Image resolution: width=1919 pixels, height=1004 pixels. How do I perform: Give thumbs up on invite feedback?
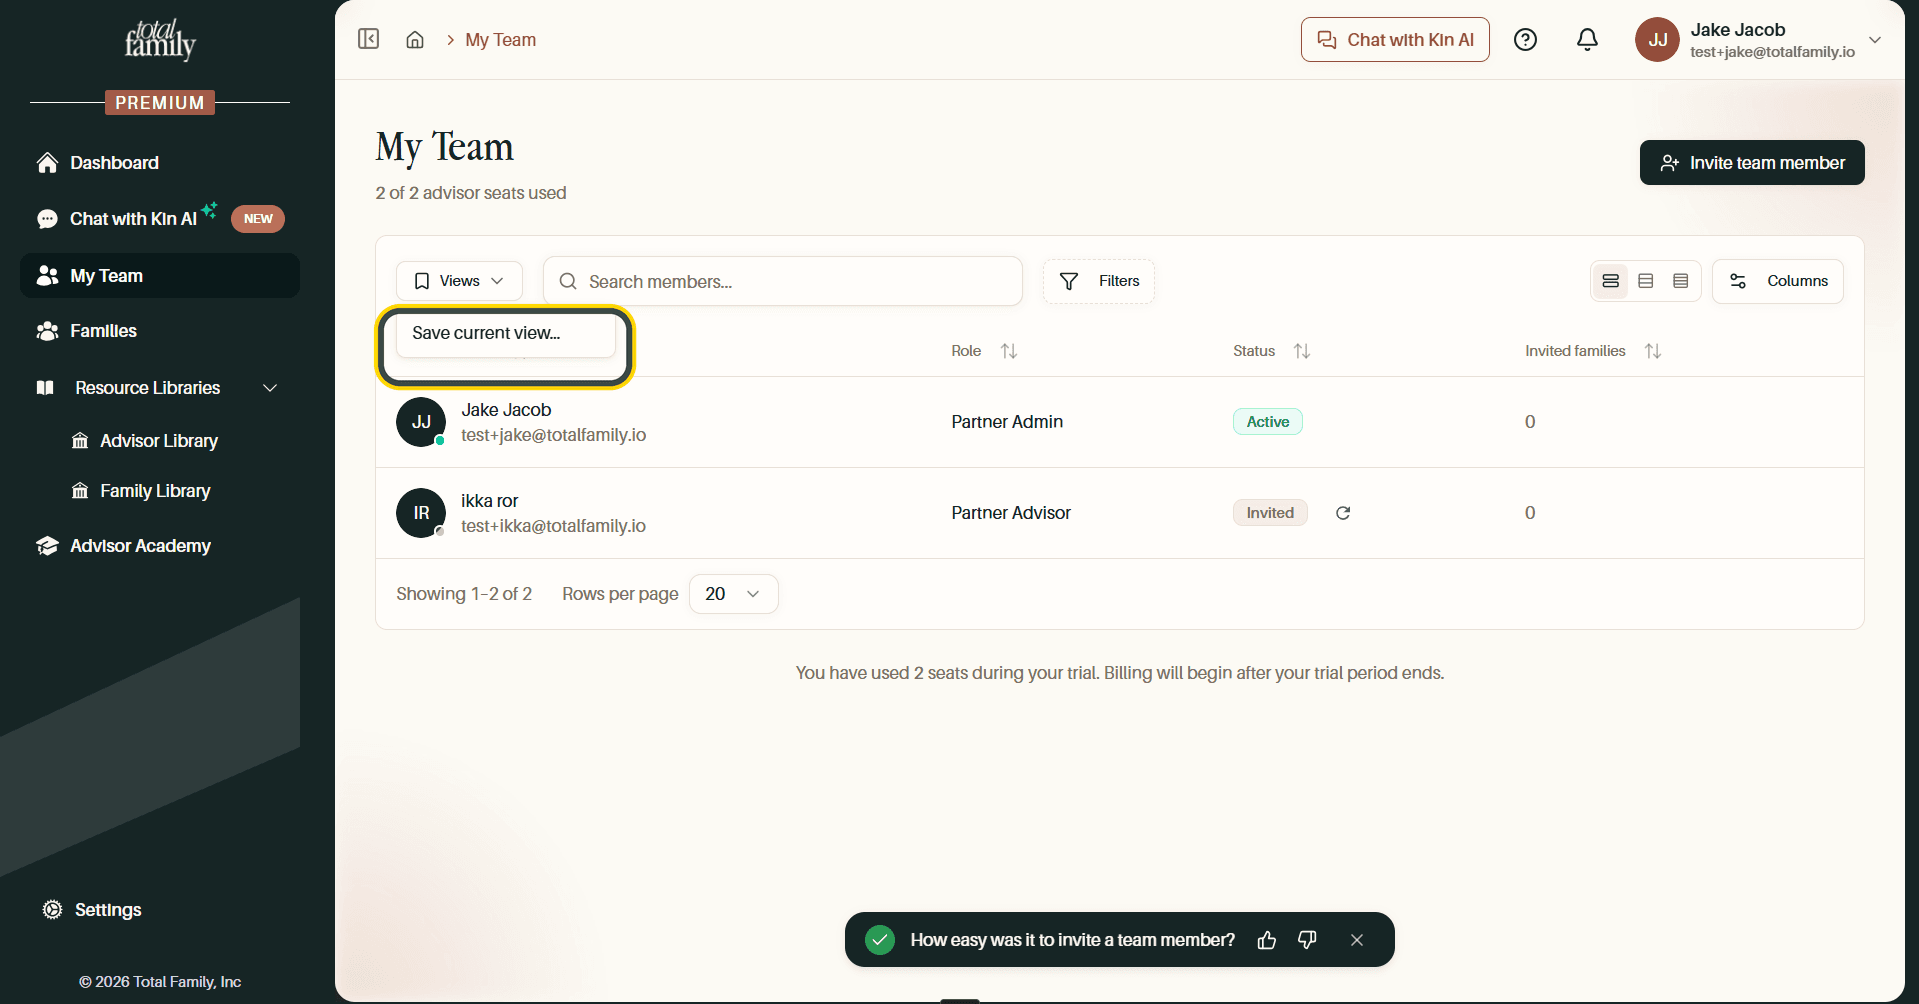pos(1267,940)
